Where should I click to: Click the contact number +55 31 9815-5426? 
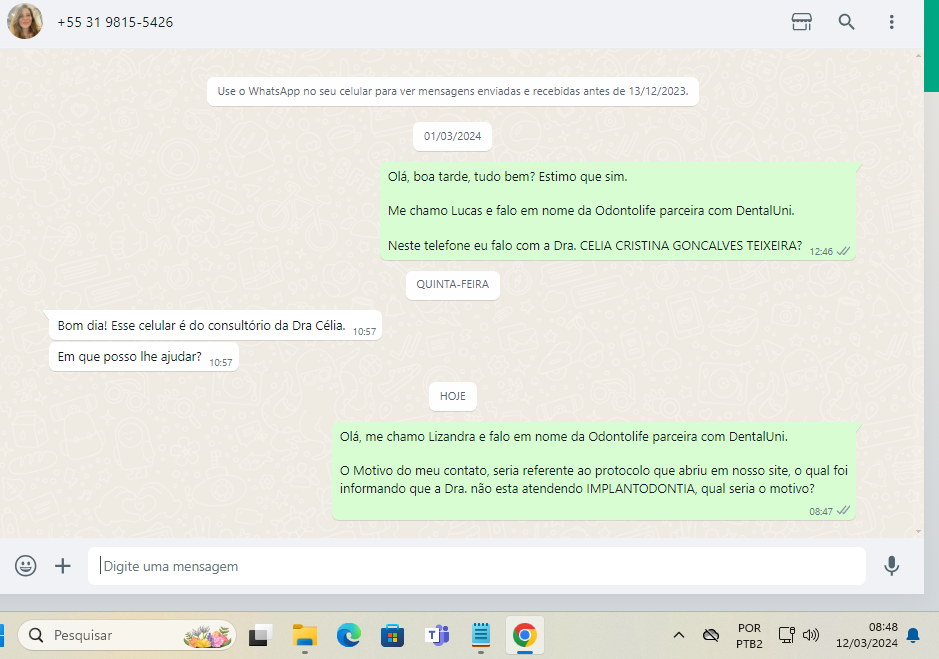pyautogui.click(x=115, y=22)
